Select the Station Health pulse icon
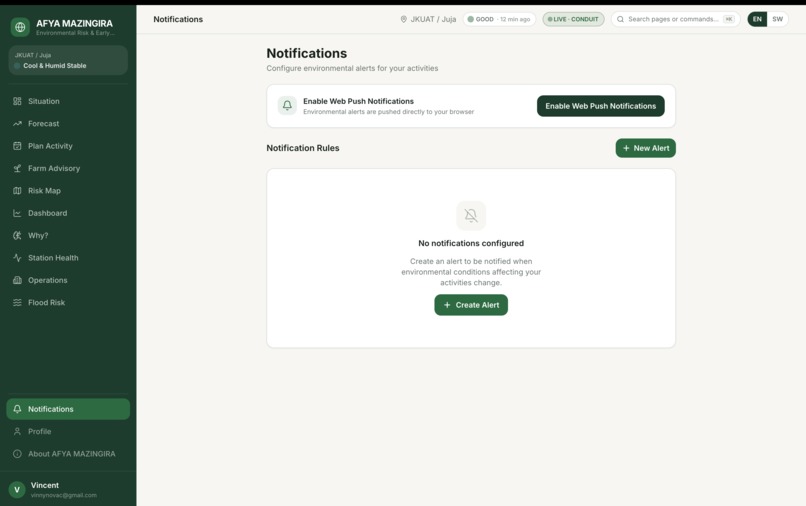 (17, 258)
